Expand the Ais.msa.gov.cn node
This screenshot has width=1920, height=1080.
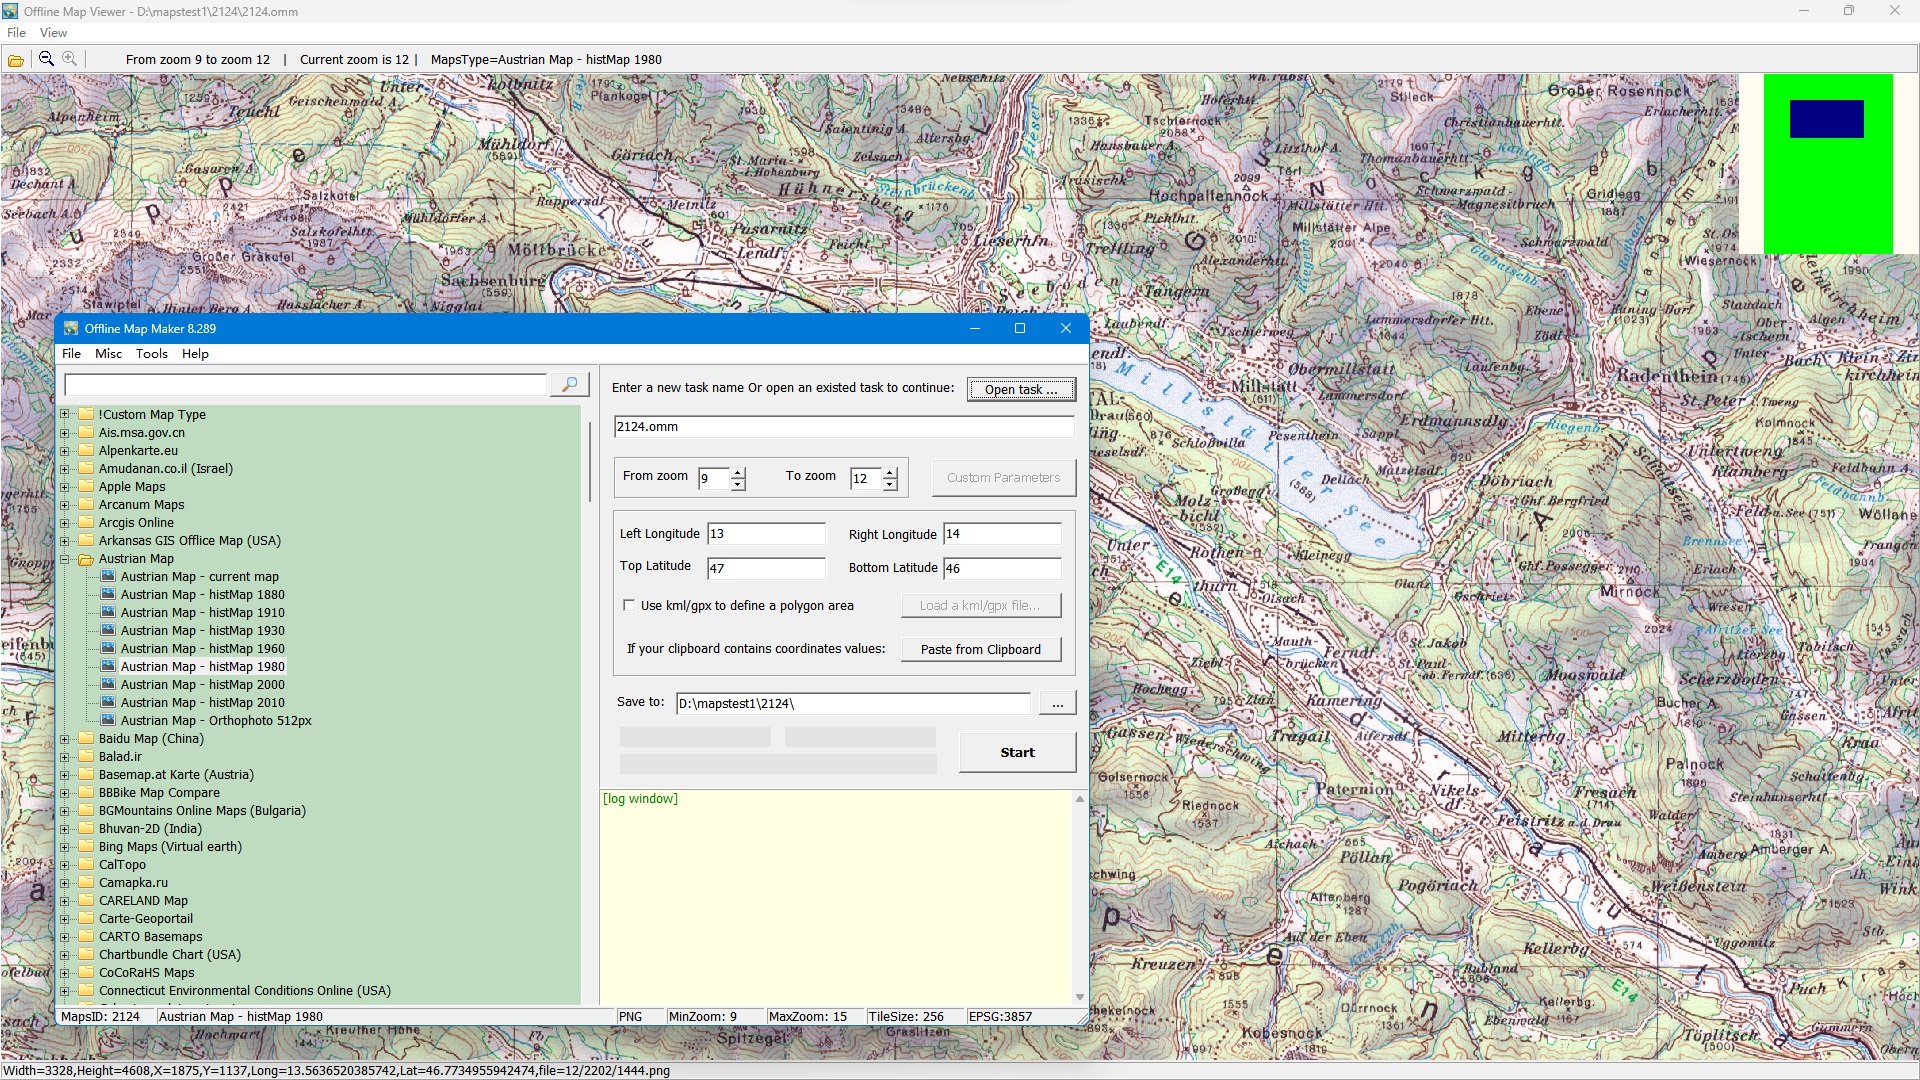tap(65, 433)
